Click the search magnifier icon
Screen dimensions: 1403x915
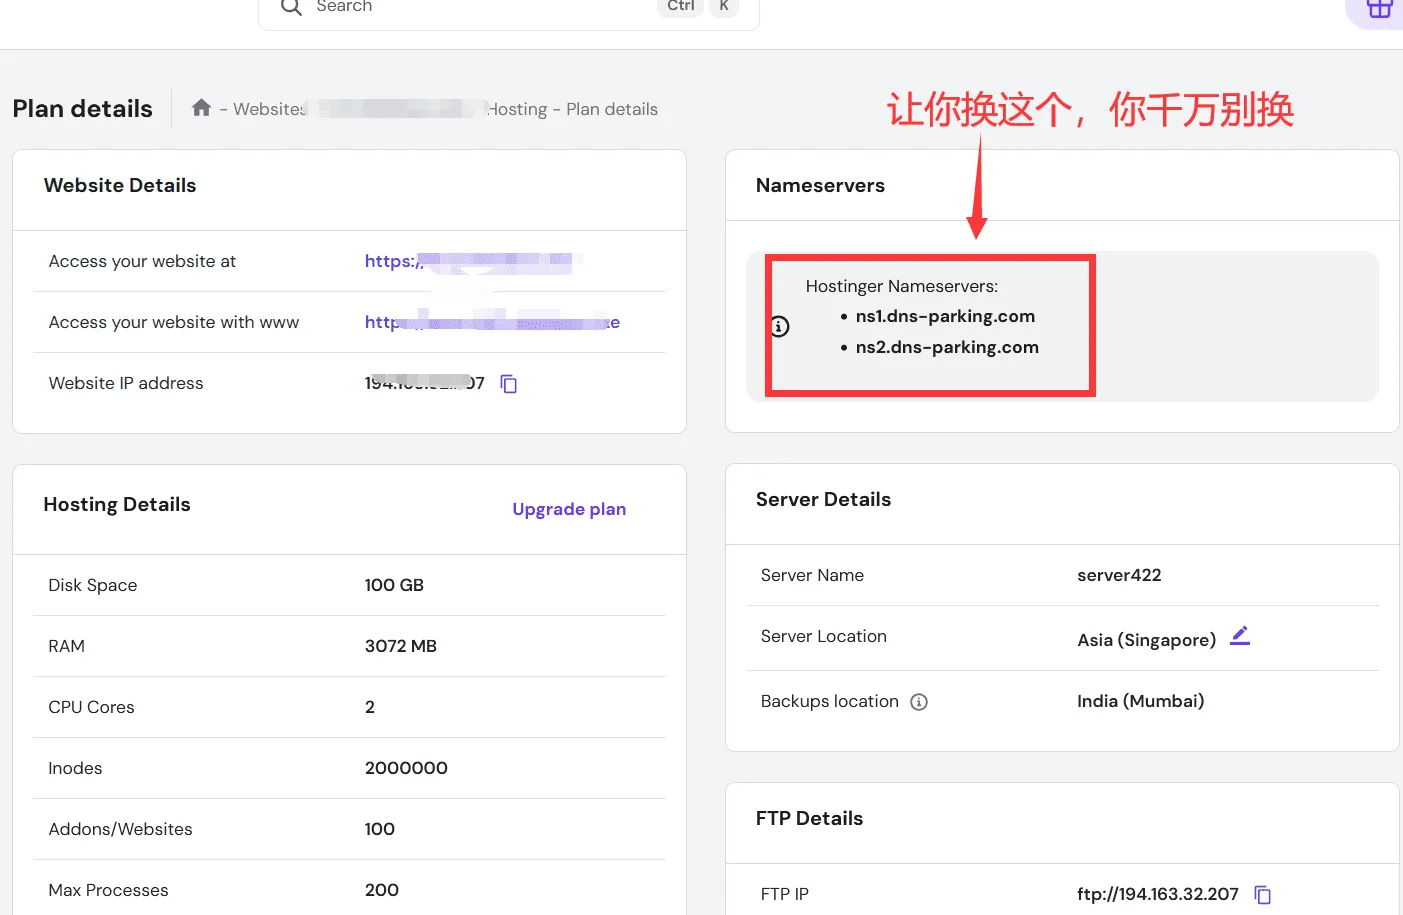point(291,7)
